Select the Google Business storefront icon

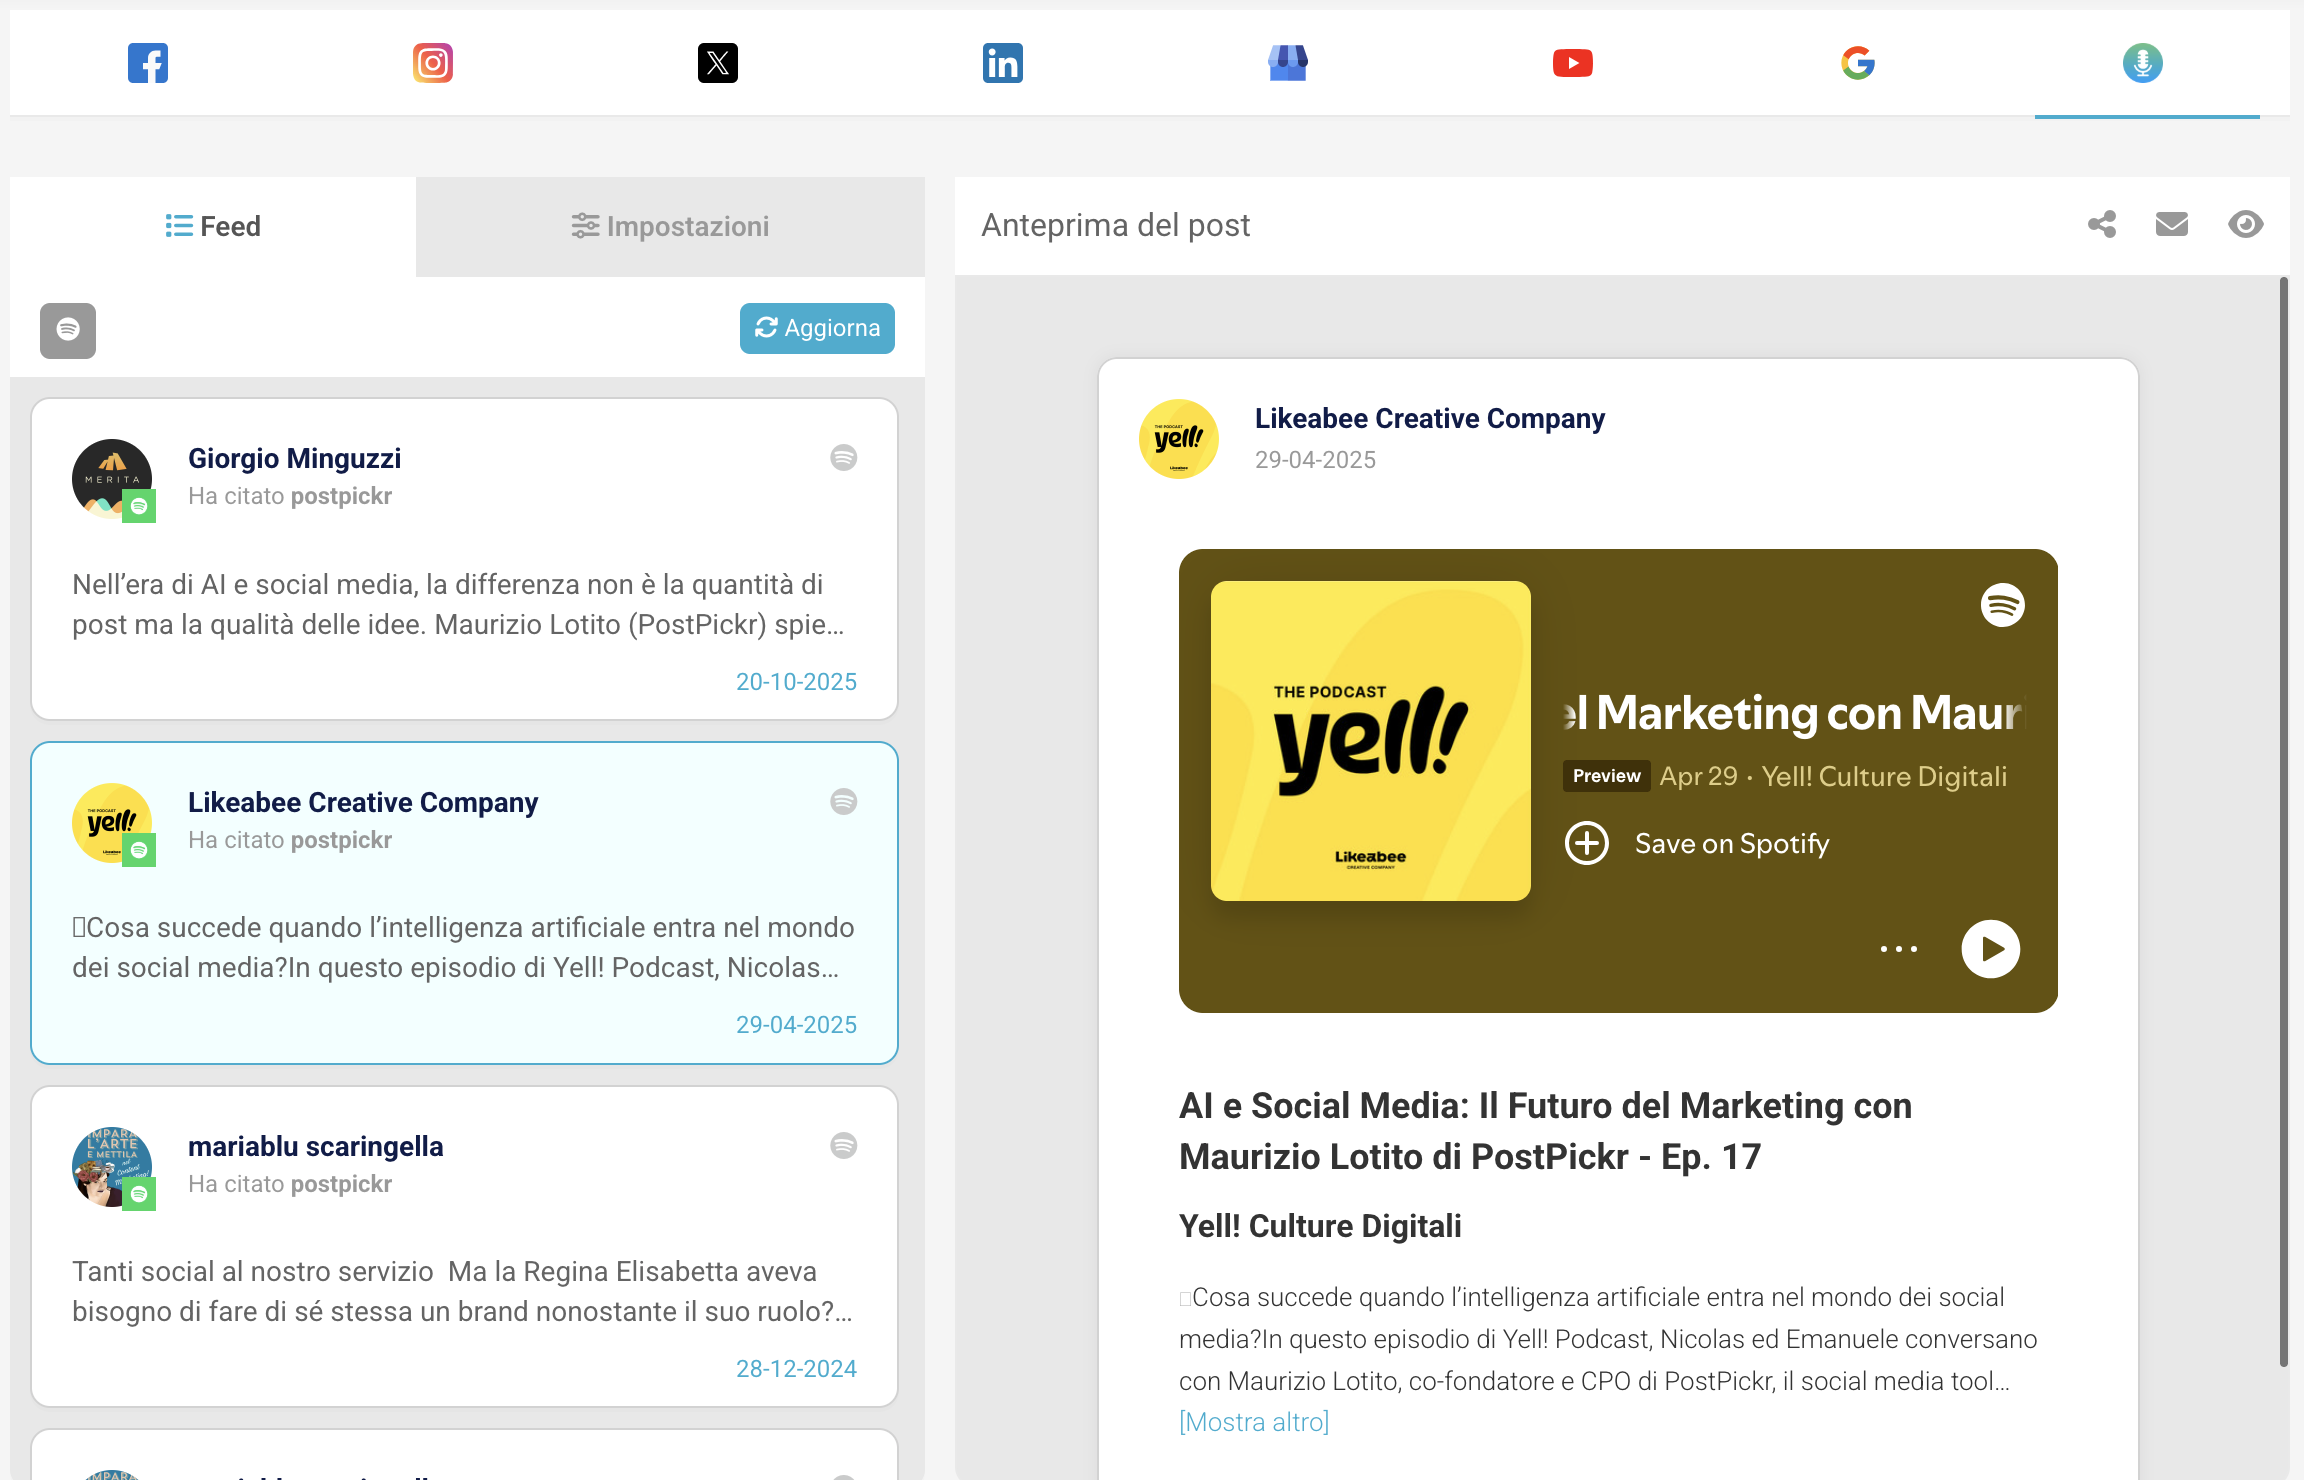(x=1288, y=63)
